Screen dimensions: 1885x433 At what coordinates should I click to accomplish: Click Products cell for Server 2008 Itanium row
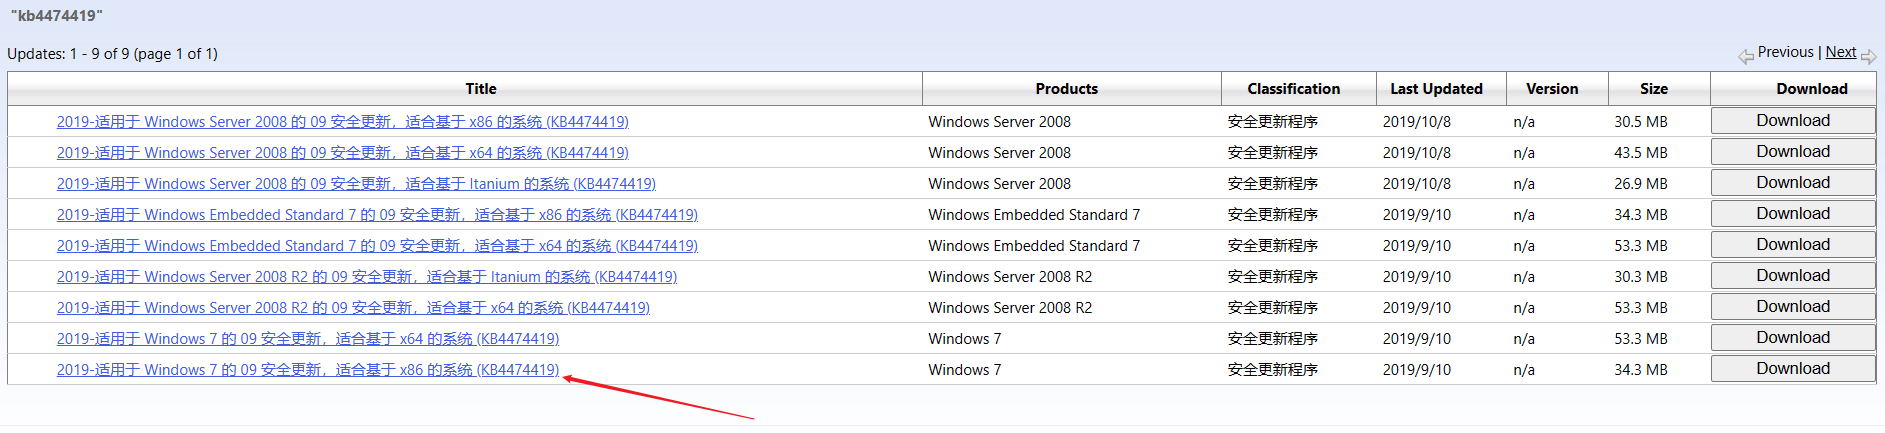pos(999,184)
